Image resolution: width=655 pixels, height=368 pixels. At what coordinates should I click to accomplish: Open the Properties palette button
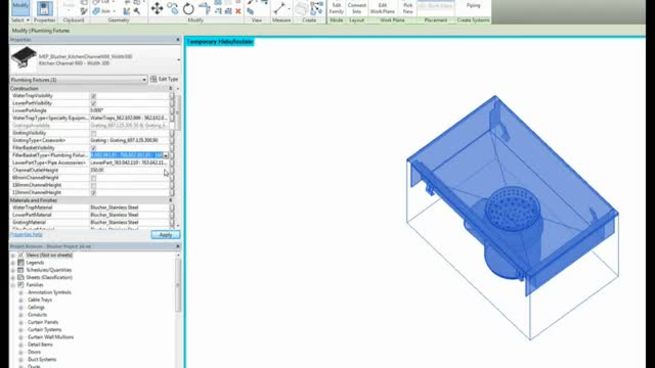tap(44, 8)
